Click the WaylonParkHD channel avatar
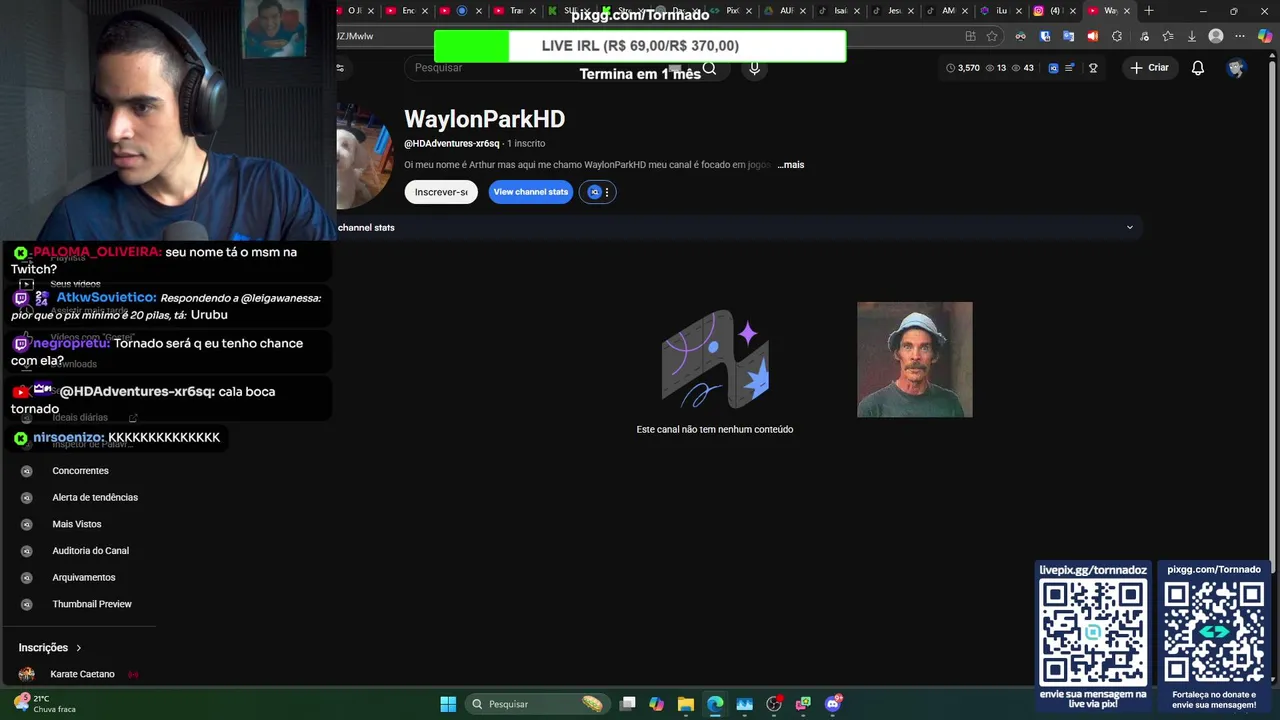 (366, 157)
